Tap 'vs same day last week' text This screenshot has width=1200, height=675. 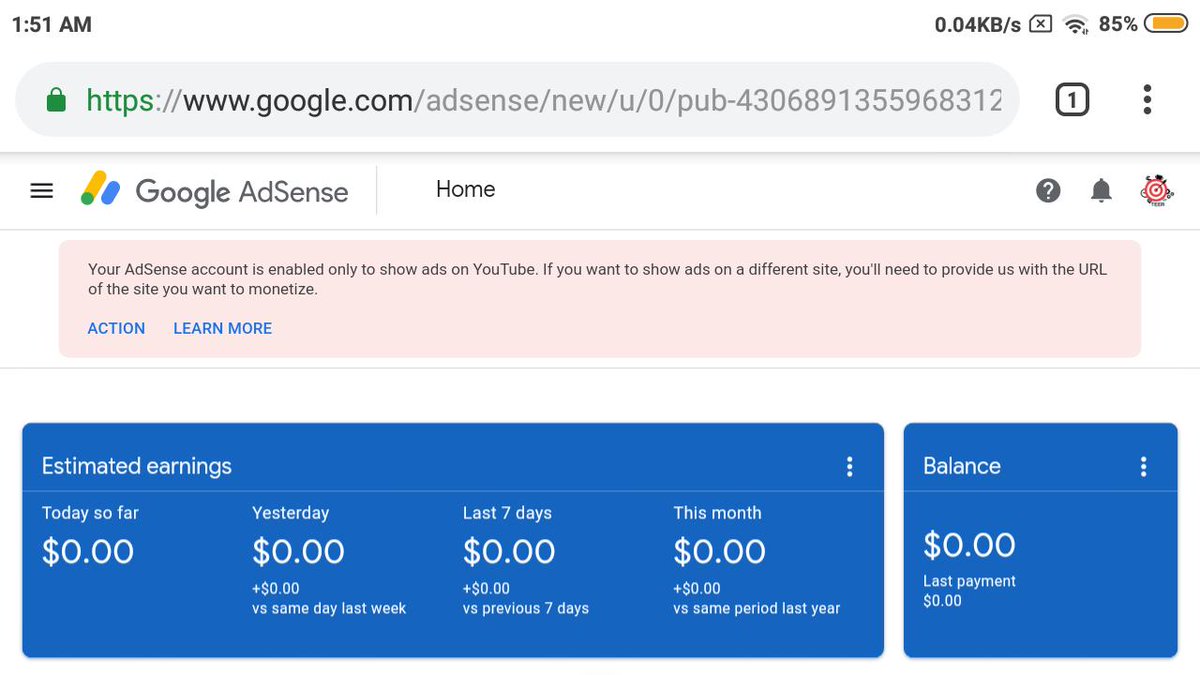329,608
